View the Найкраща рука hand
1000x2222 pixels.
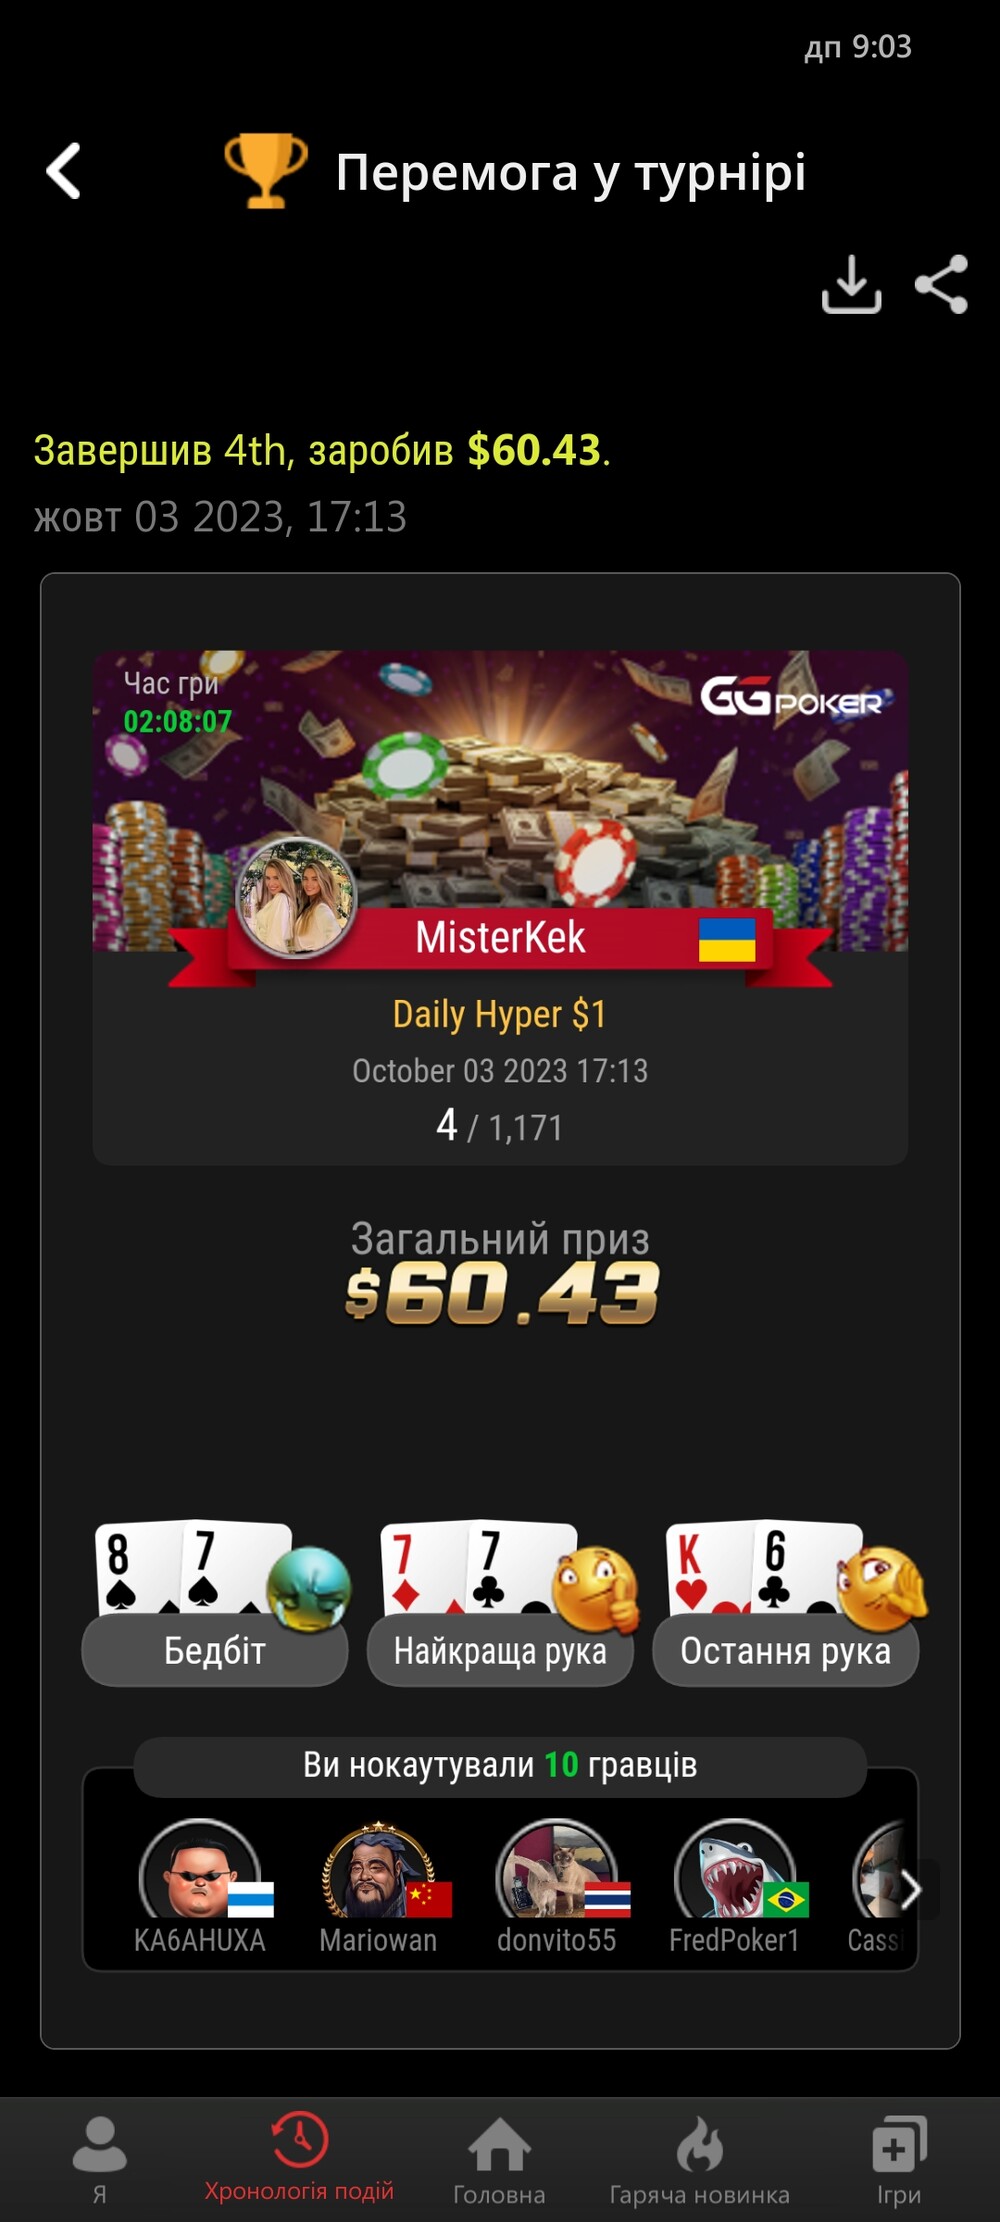[x=500, y=1603]
